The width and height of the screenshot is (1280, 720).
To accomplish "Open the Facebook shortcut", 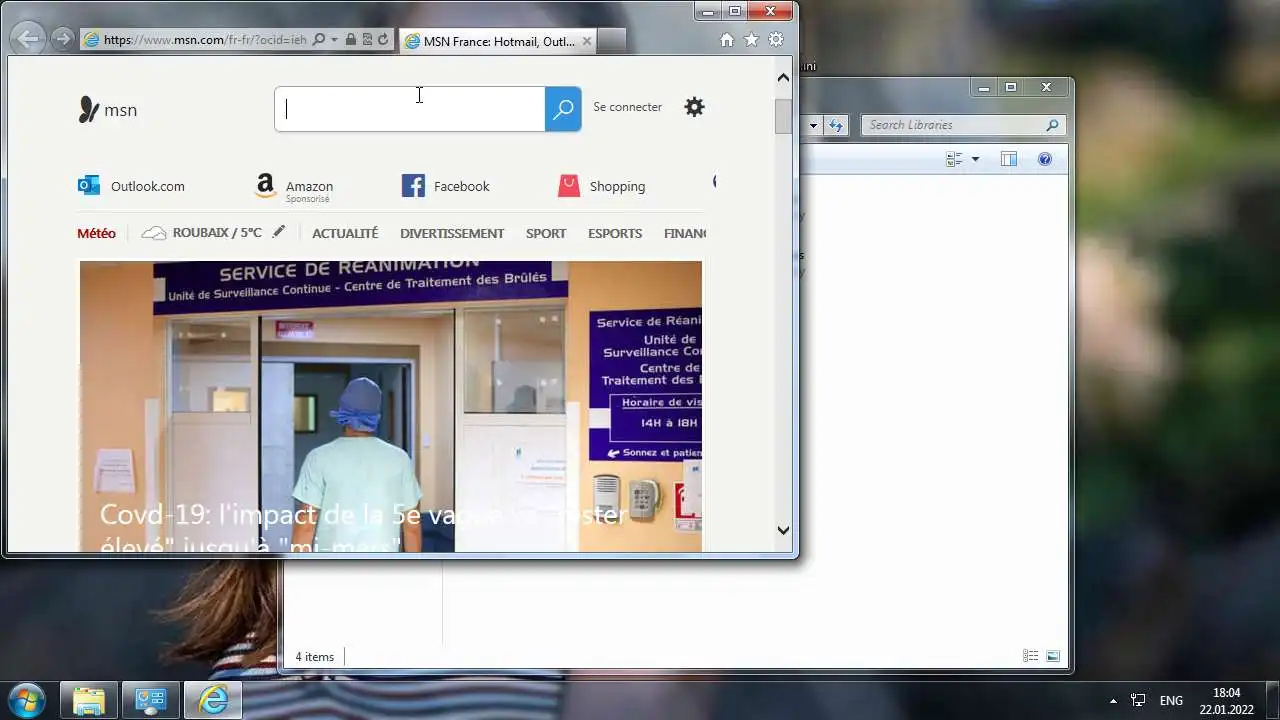I will tap(445, 186).
